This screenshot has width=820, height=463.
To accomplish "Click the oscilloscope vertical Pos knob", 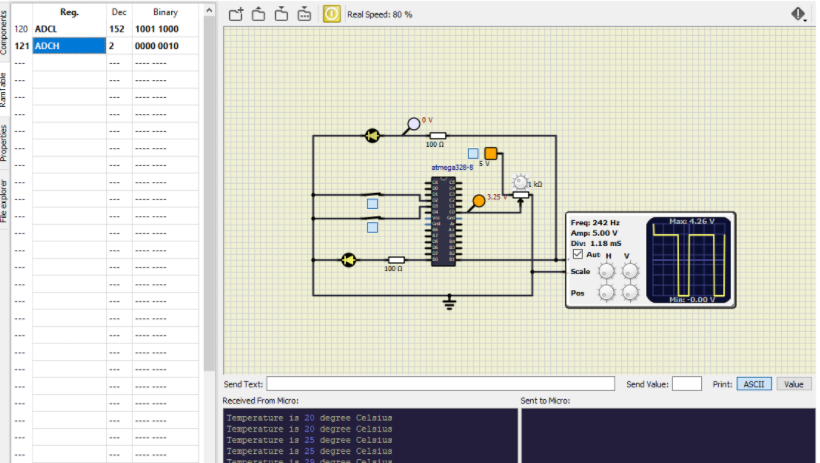I will (x=630, y=293).
